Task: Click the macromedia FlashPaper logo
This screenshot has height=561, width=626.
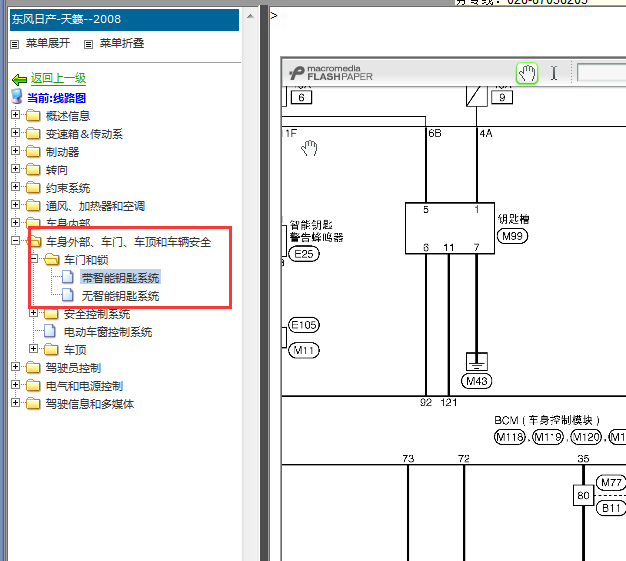Action: pyautogui.click(x=331, y=73)
